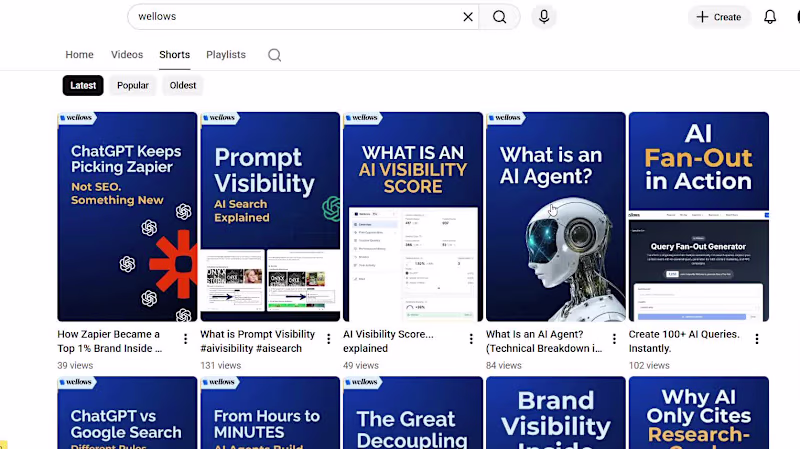The width and height of the screenshot is (800, 449).
Task: Open the ChatGPT vs Google Search thumbnail
Action: 127,413
